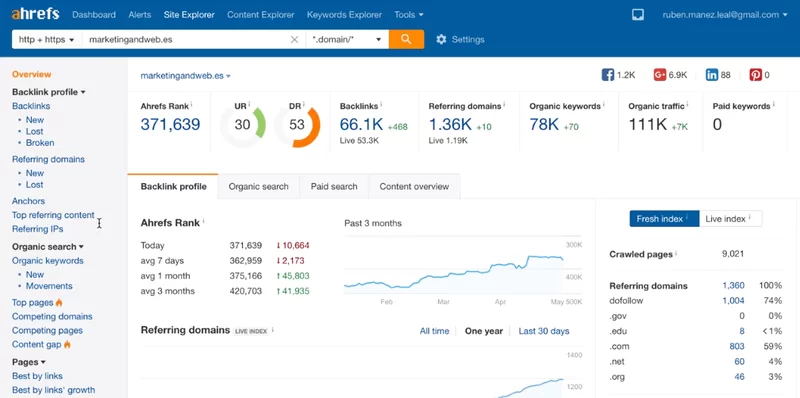Image resolution: width=800 pixels, height=398 pixels.
Task: Click the info icon beside Organic keywords
Action: click(x=604, y=105)
